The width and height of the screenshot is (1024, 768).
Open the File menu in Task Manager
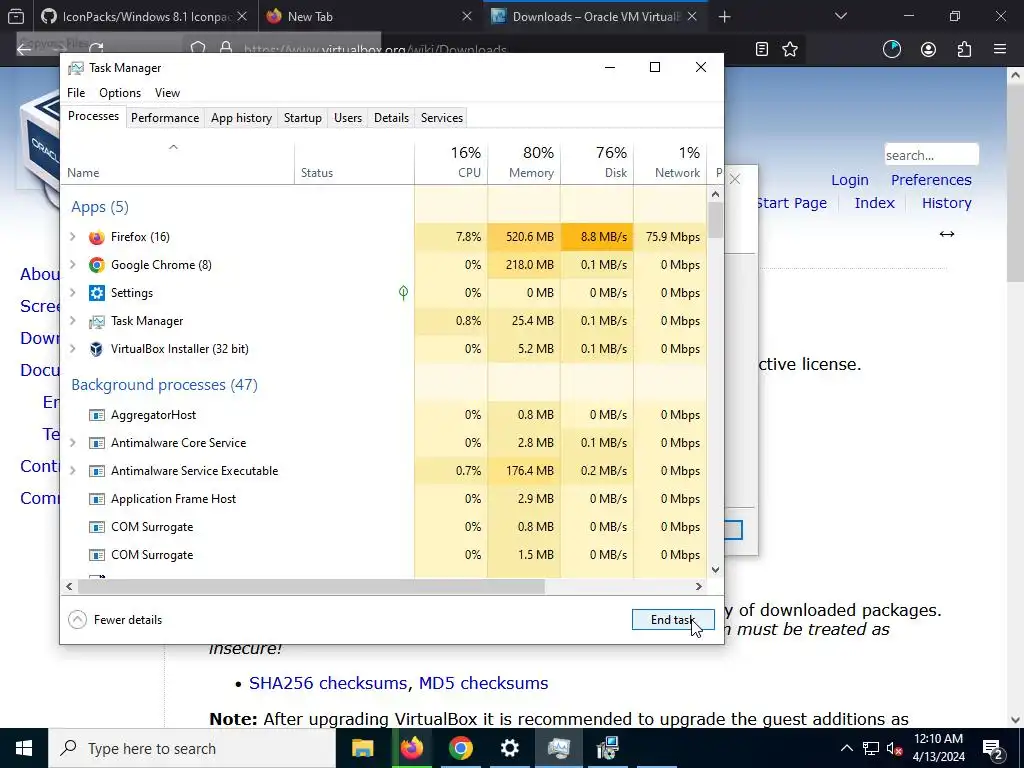[76, 93]
